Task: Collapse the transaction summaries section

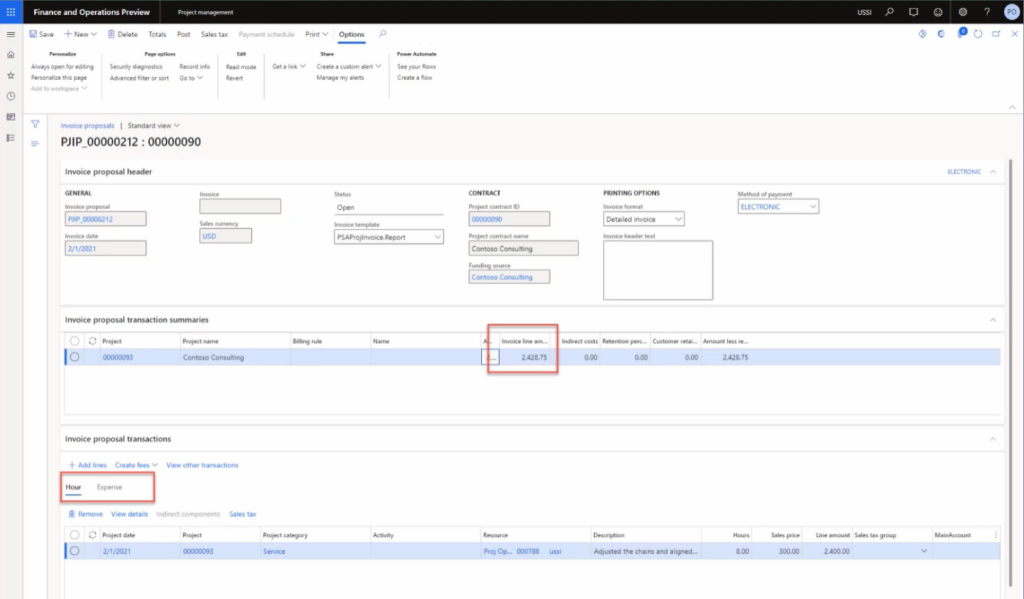Action: pos(993,320)
